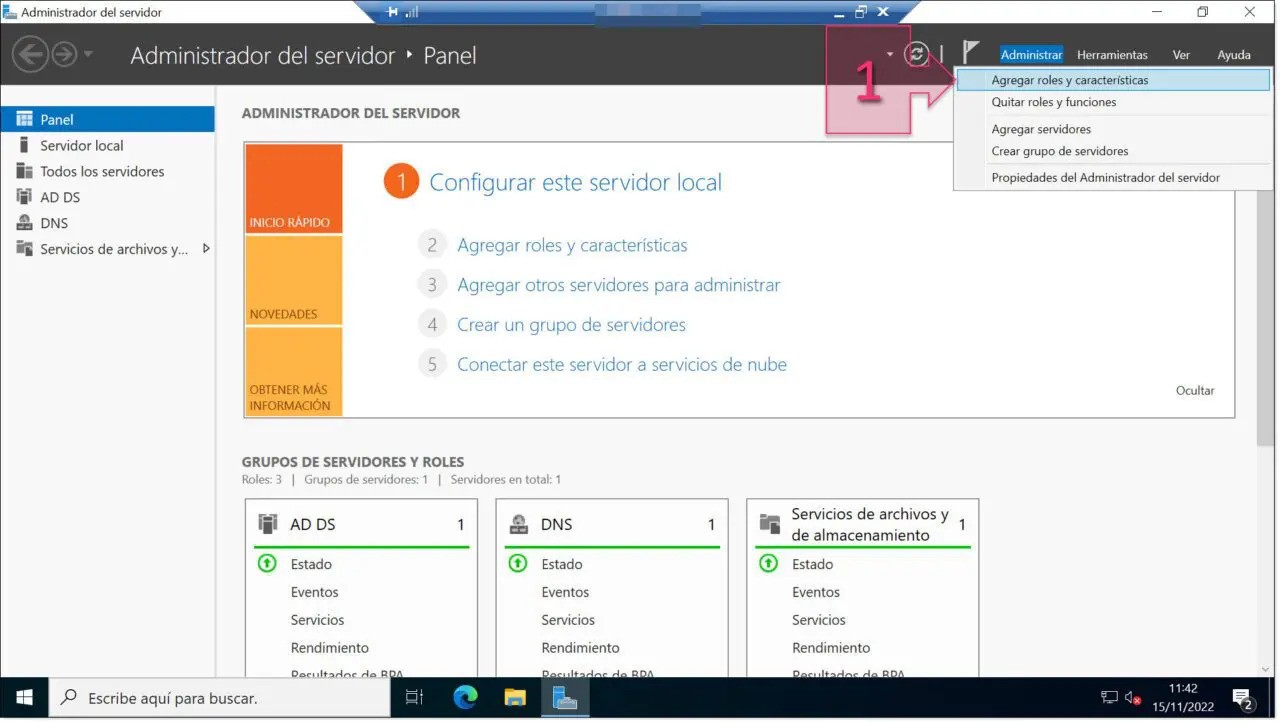
Task: Select the AD DS sidebar icon
Action: click(25, 197)
